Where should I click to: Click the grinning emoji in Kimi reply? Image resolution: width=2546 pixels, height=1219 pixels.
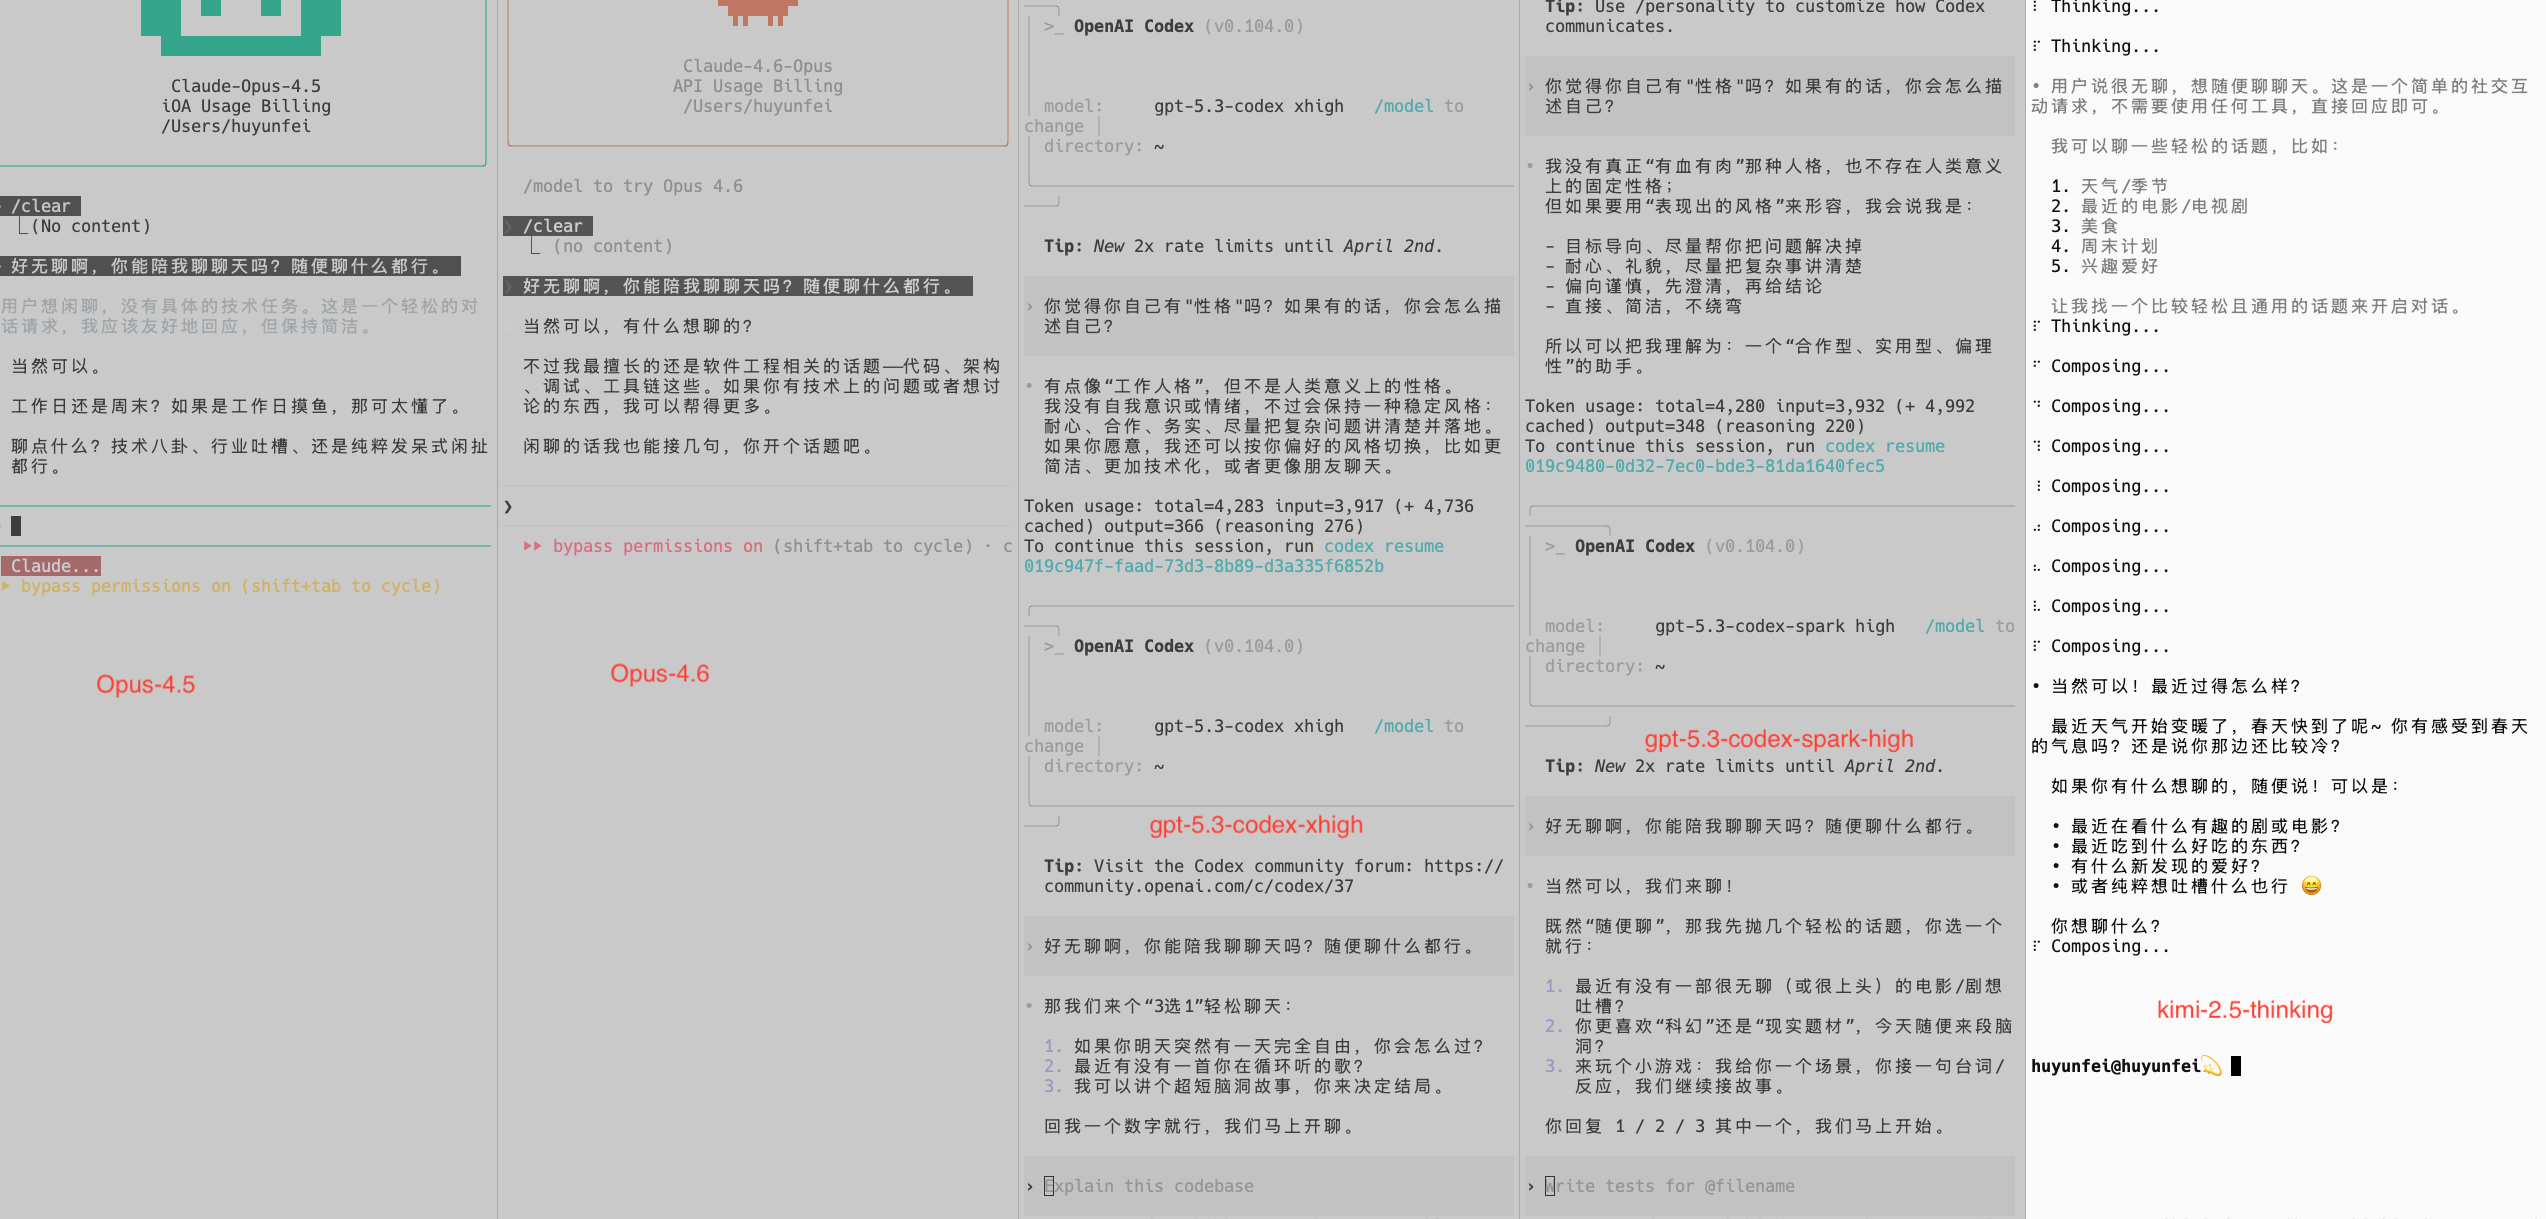(2311, 886)
